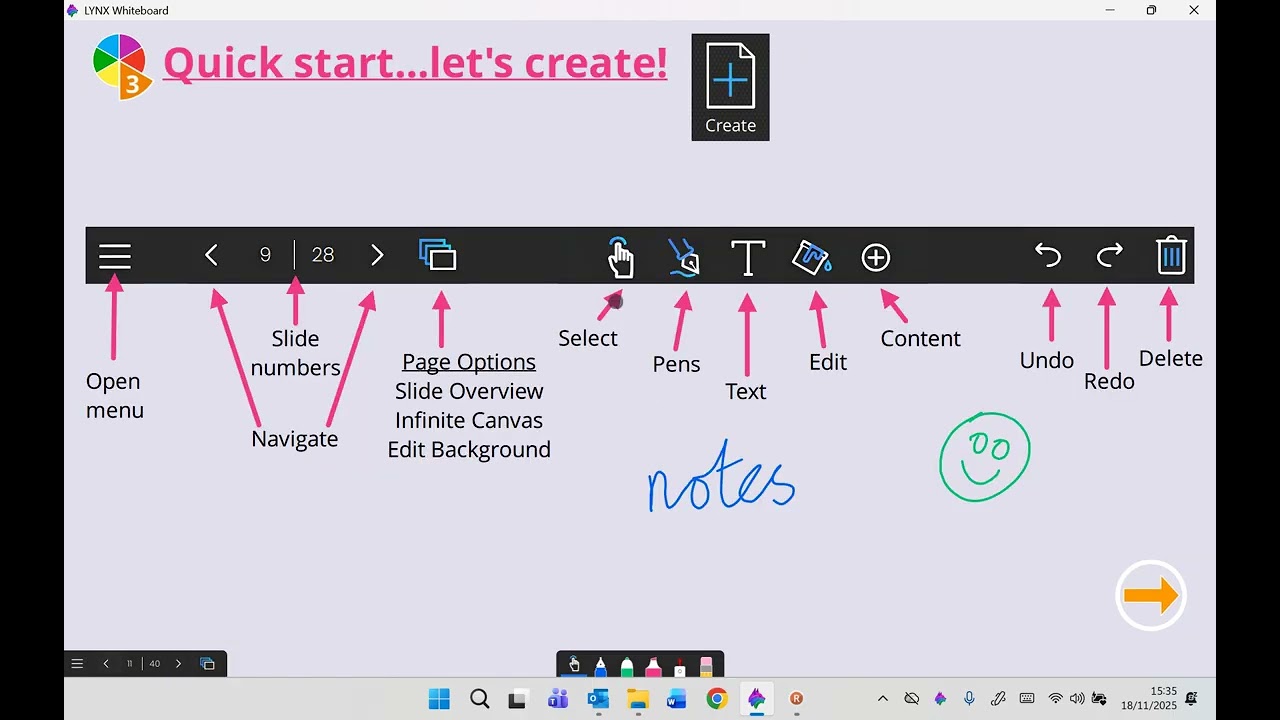Click the paint bucket Edit icon
The image size is (1280, 720).
[x=811, y=257]
